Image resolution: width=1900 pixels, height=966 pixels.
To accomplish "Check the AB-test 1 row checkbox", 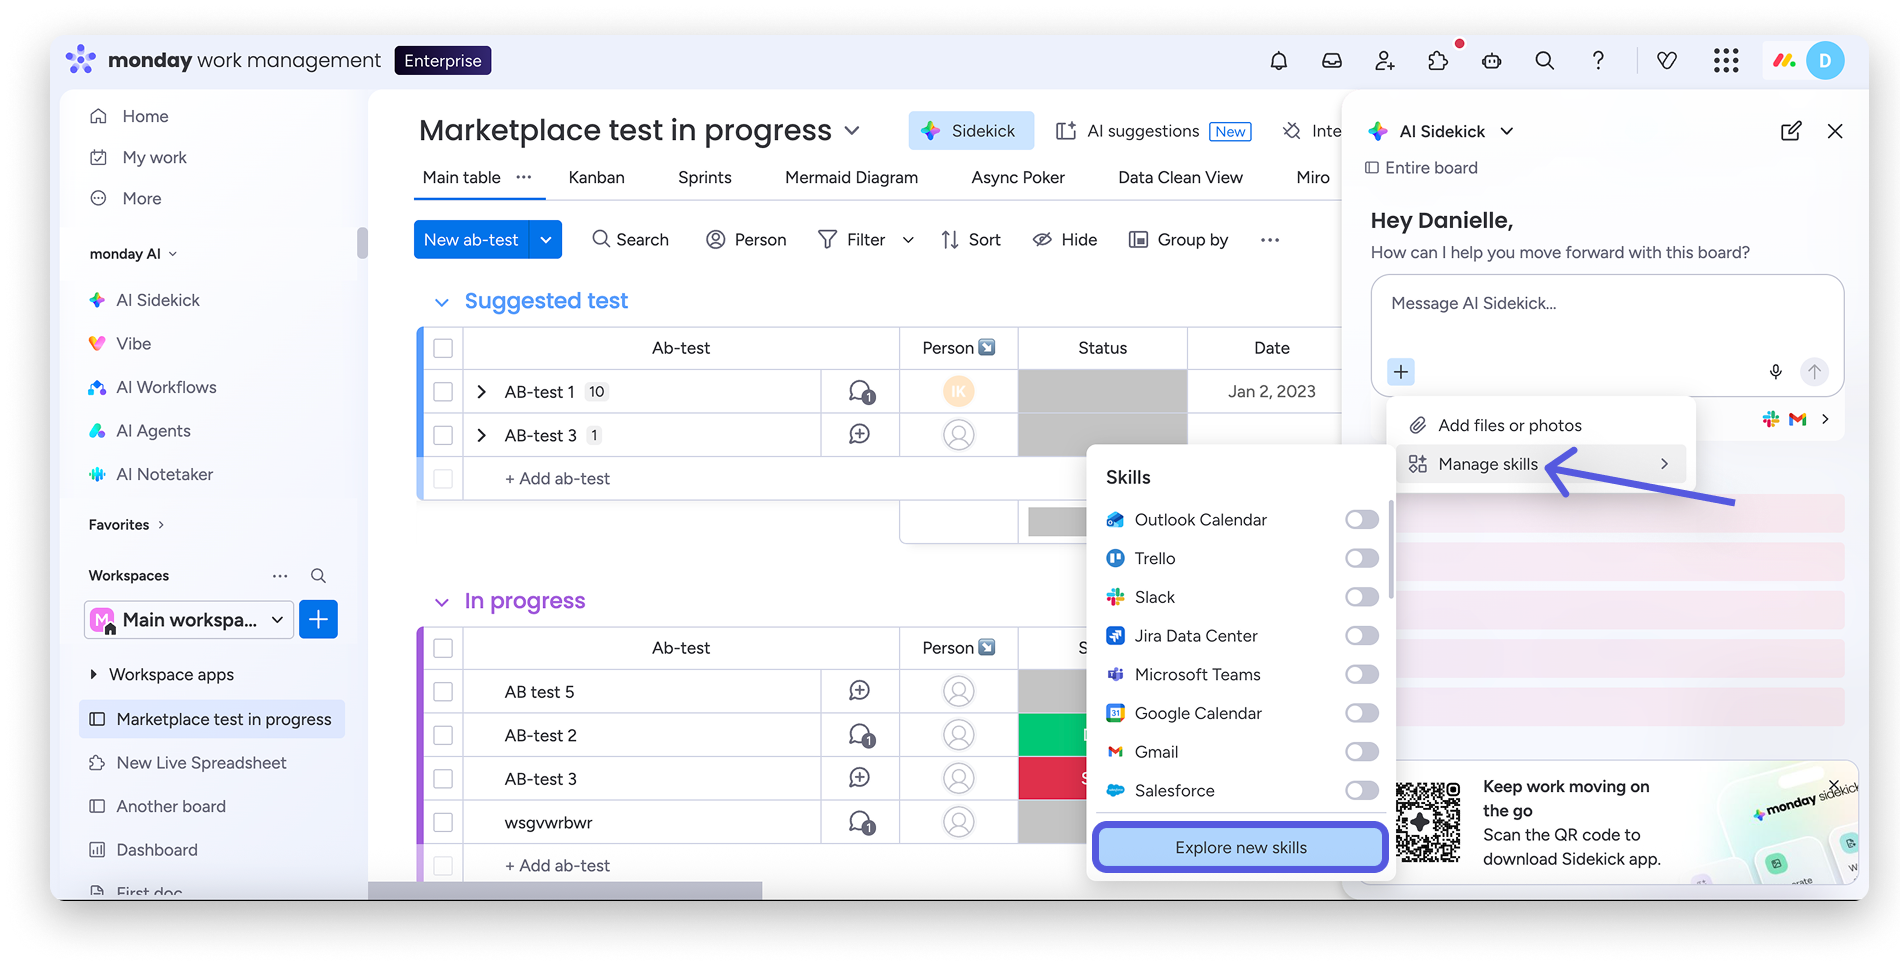I will tap(443, 392).
